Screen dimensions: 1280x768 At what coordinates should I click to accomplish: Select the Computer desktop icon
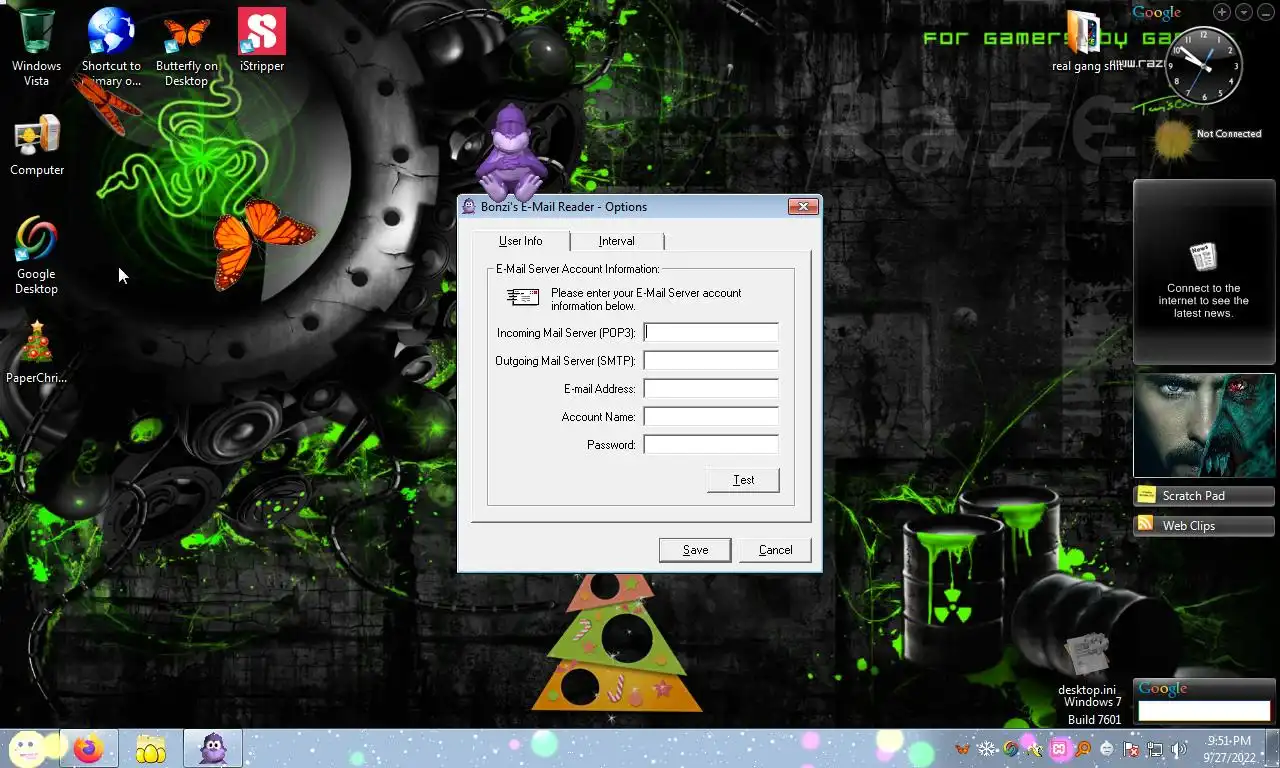pyautogui.click(x=37, y=145)
